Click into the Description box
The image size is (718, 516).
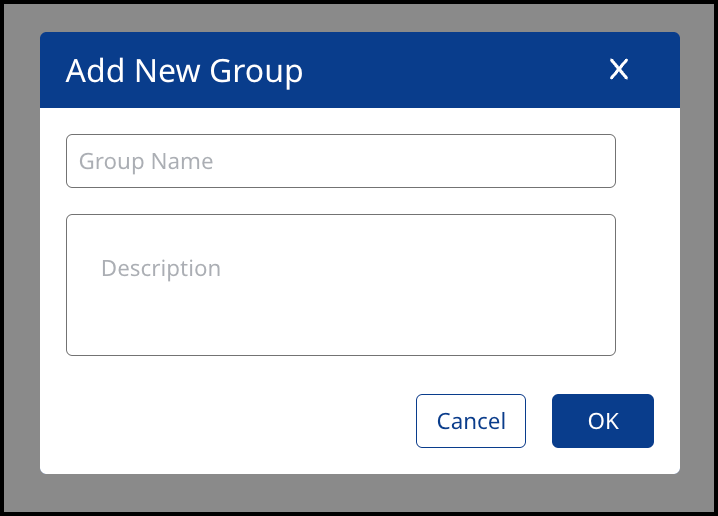click(340, 285)
